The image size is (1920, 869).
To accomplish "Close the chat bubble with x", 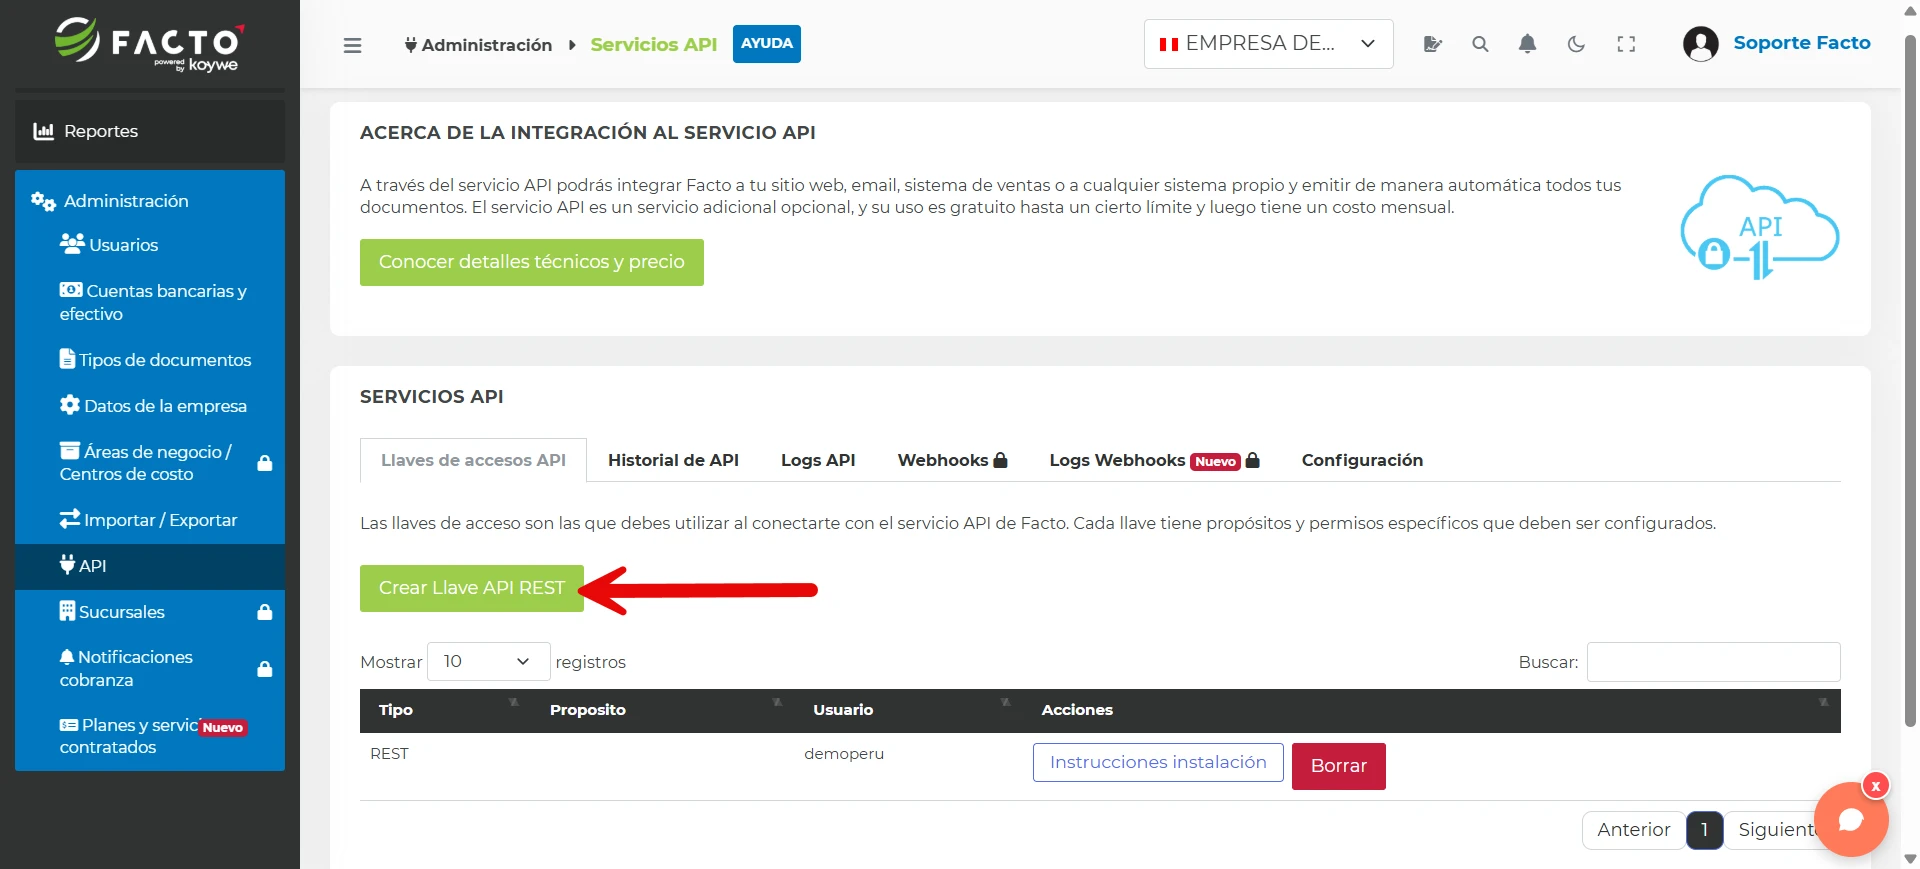I will [x=1876, y=786].
